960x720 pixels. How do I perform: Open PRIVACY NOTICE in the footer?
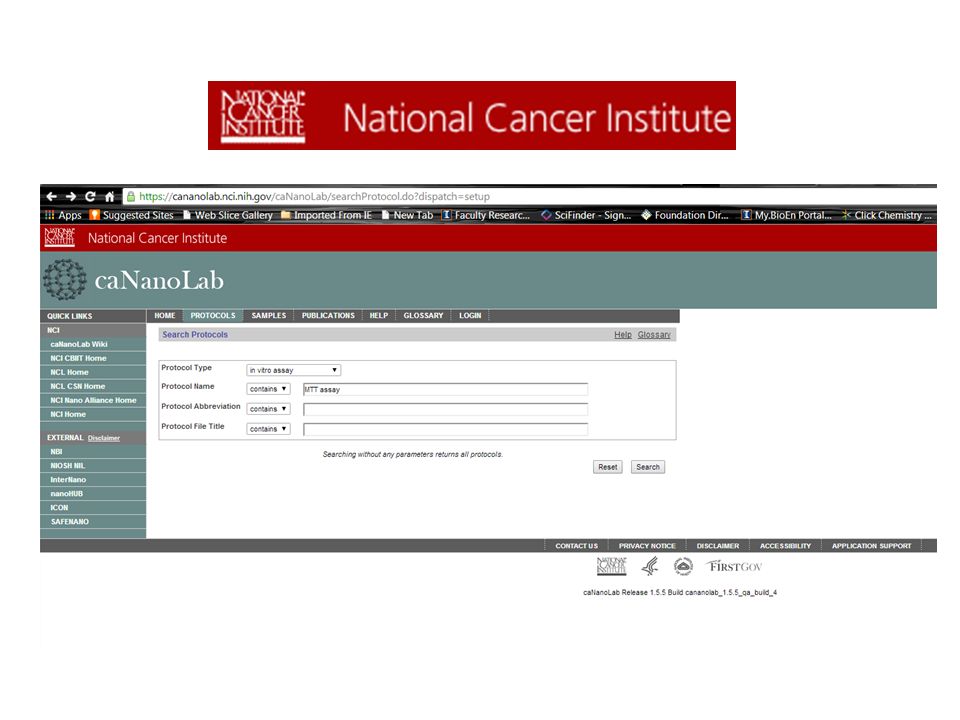(x=647, y=546)
